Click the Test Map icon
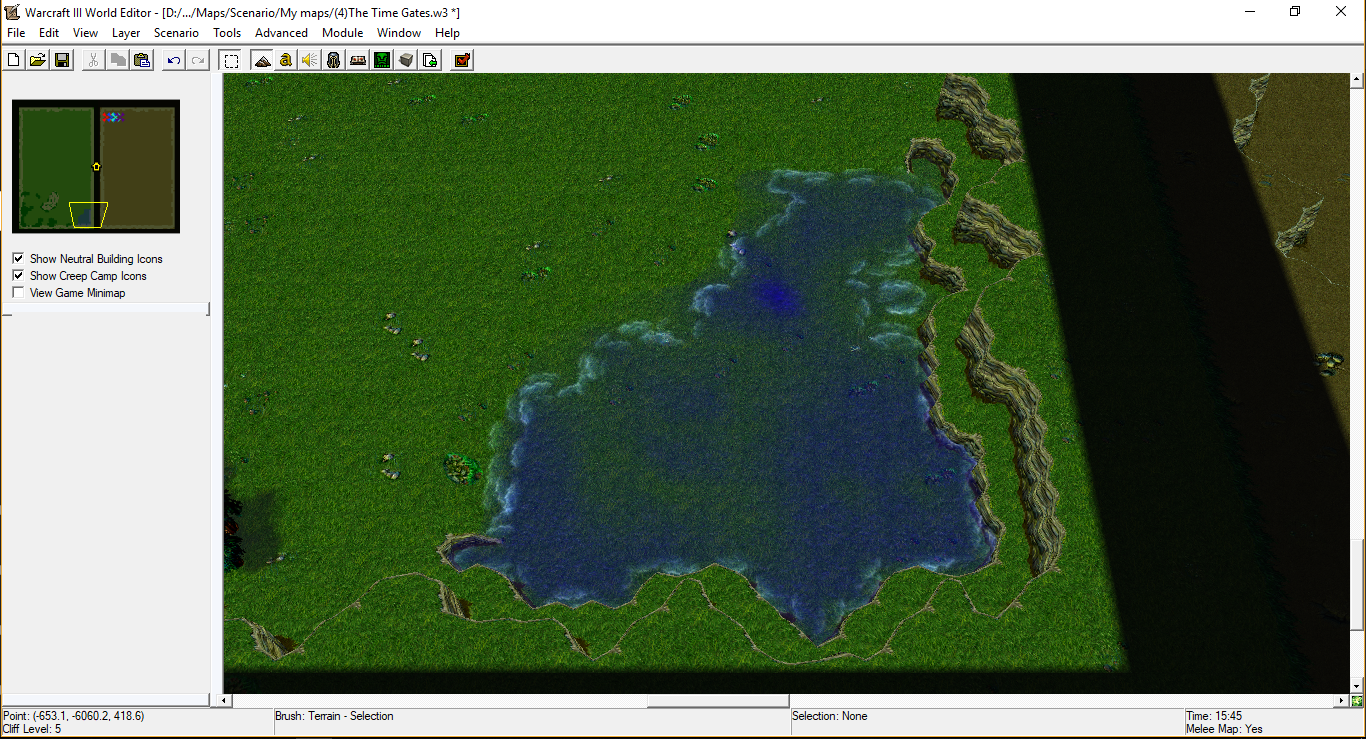Viewport: 1366px width, 739px height. [x=462, y=60]
